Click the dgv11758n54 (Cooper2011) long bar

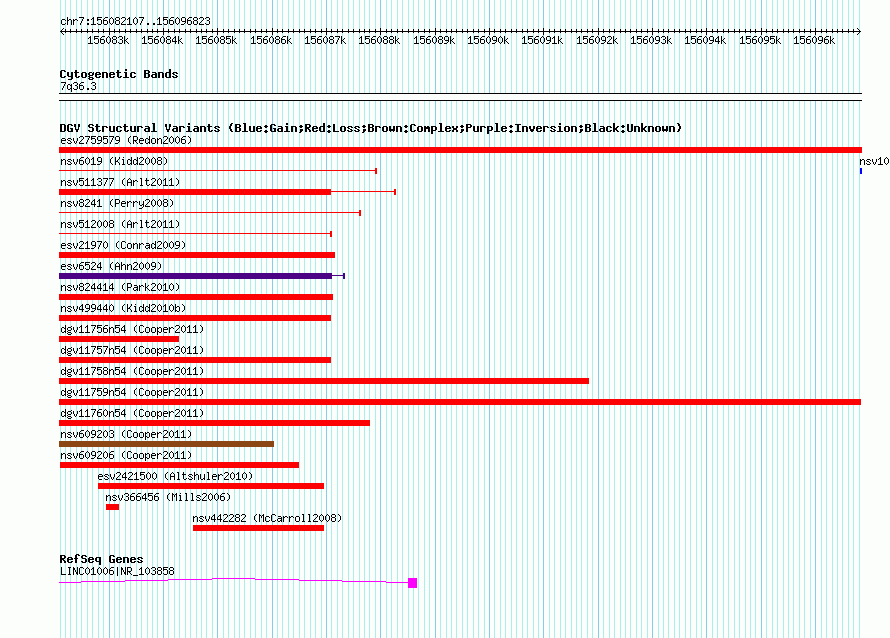[324, 381]
